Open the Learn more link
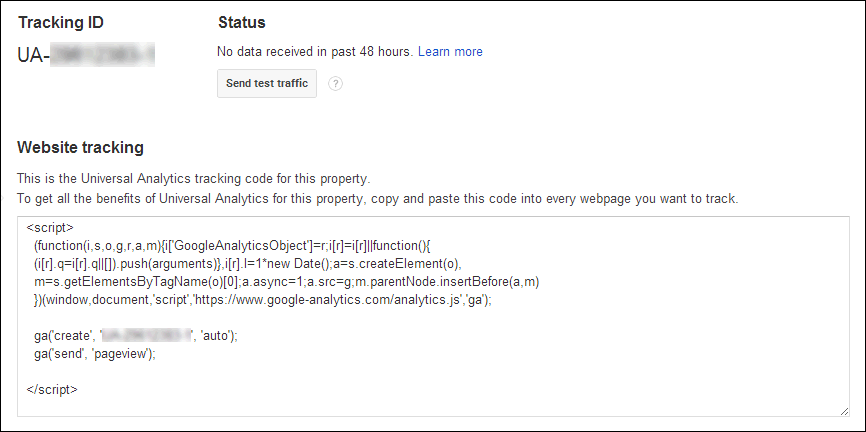Image resolution: width=866 pixels, height=432 pixels. tap(450, 51)
